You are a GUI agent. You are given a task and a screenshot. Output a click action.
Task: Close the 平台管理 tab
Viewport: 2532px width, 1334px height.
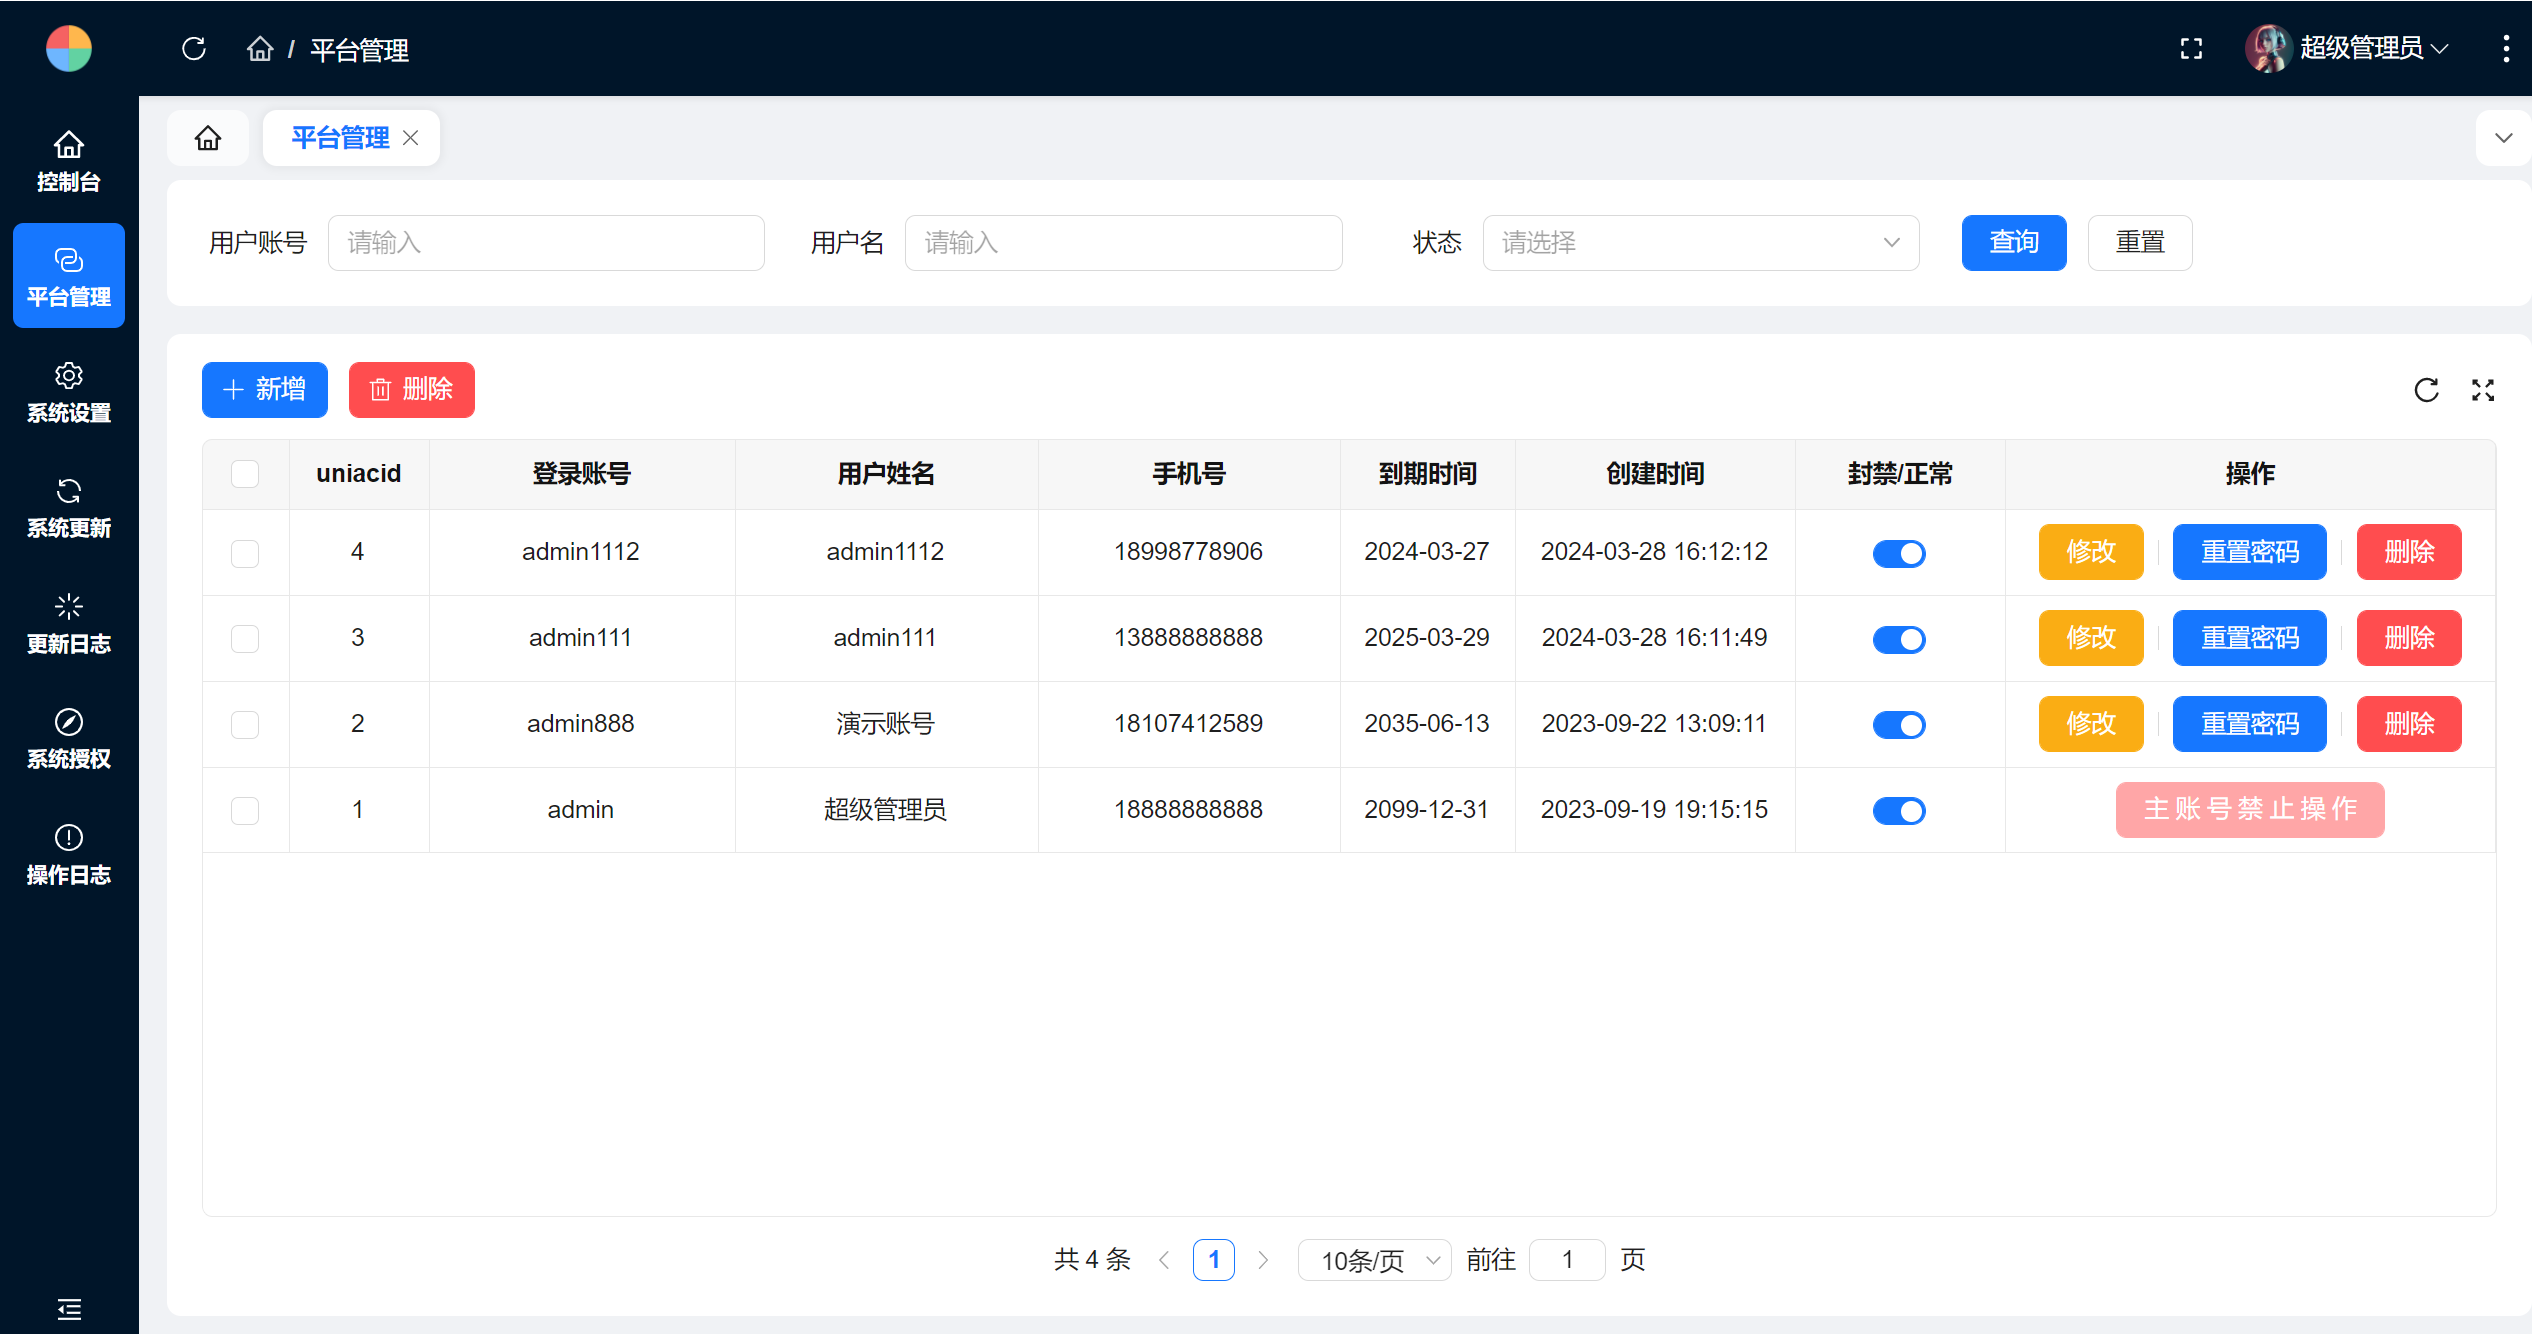pos(411,138)
